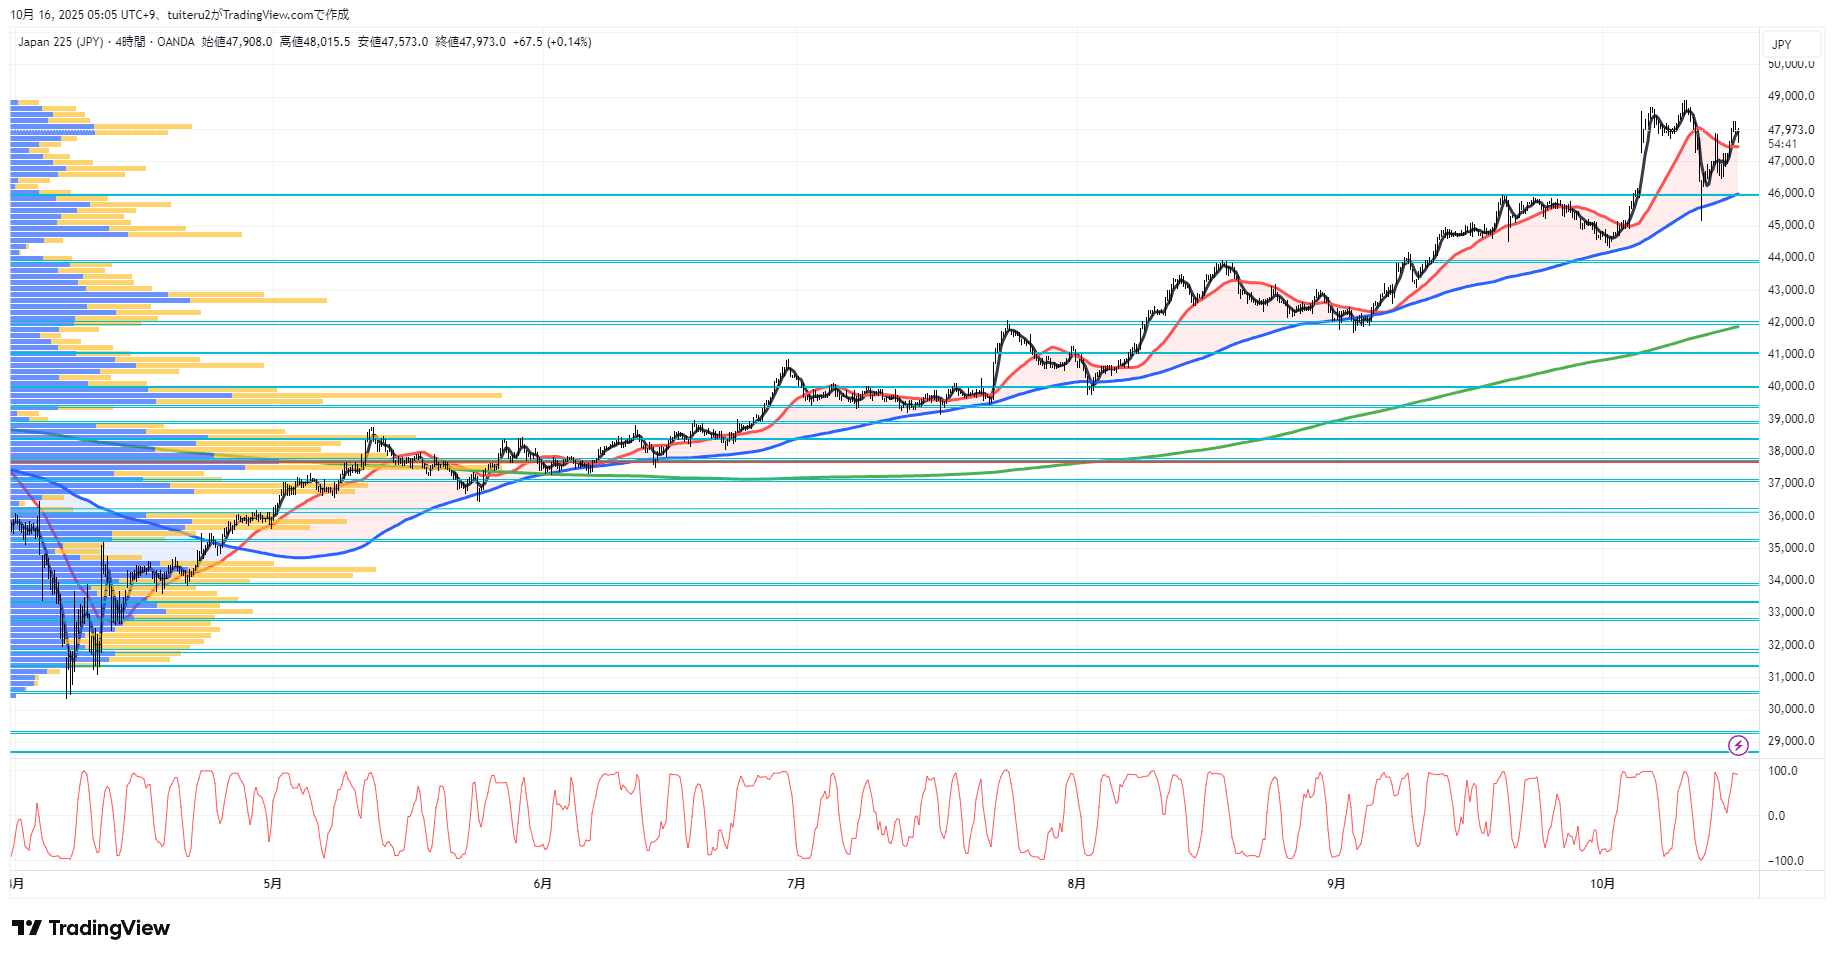Click the 高値48,015.5 high value in header
The height and width of the screenshot is (958, 1835).
(315, 42)
